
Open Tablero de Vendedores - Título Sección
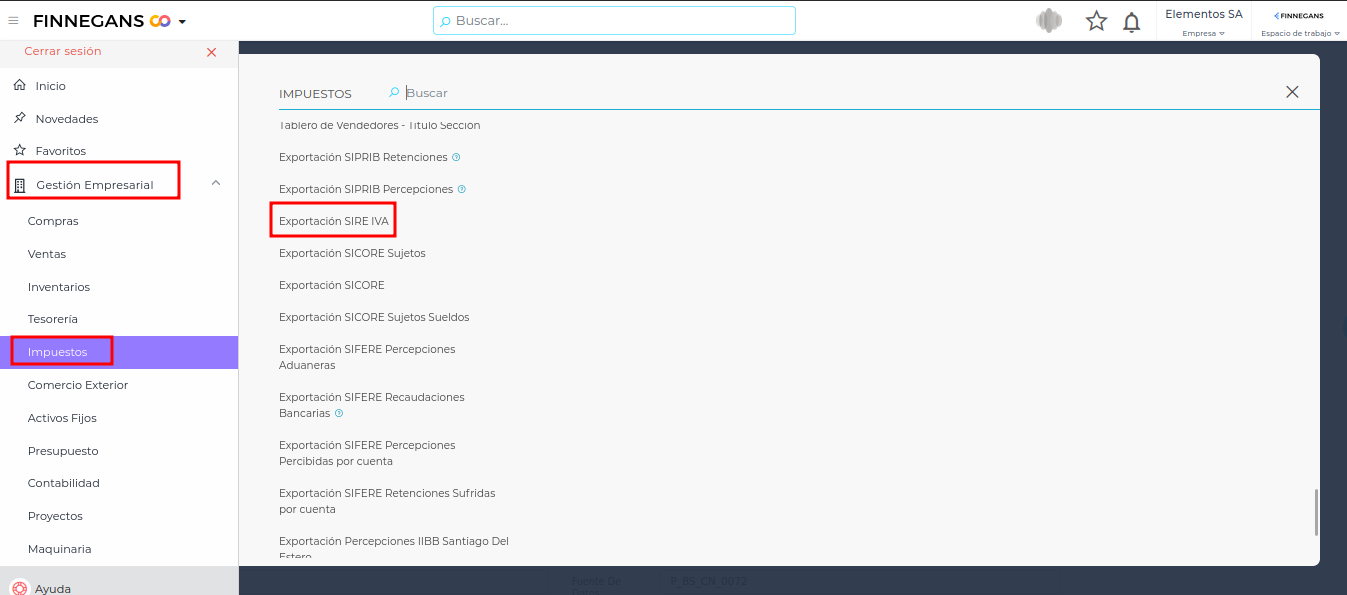pos(380,125)
